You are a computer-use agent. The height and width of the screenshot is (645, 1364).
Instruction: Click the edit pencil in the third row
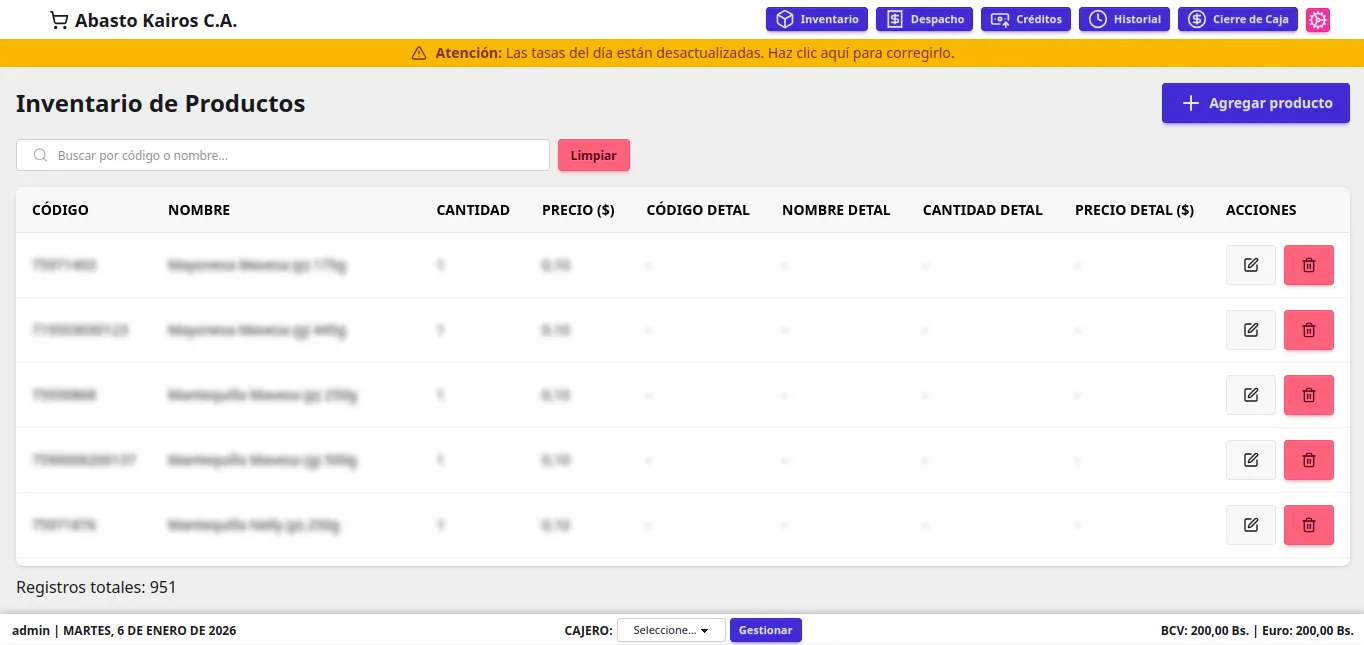coord(1250,395)
